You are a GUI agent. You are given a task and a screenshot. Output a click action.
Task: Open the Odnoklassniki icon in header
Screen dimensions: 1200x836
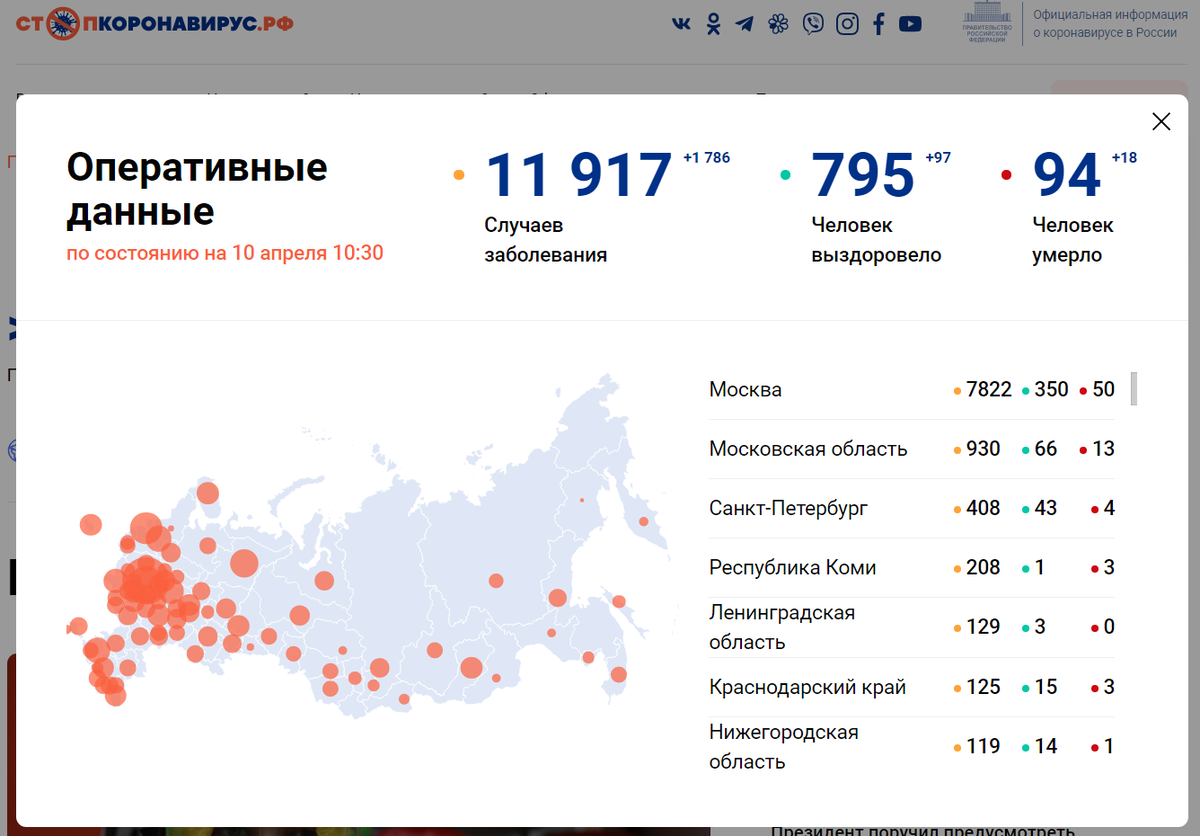tap(713, 24)
